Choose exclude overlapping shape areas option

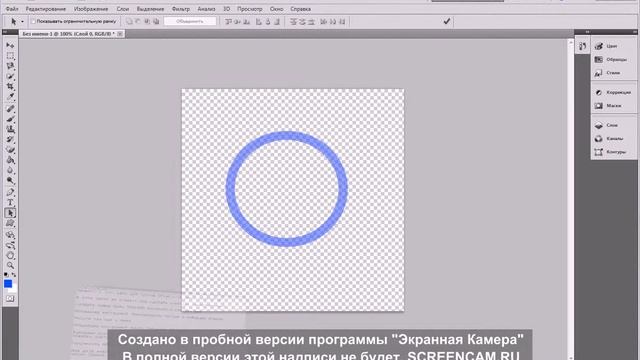(x=156, y=21)
